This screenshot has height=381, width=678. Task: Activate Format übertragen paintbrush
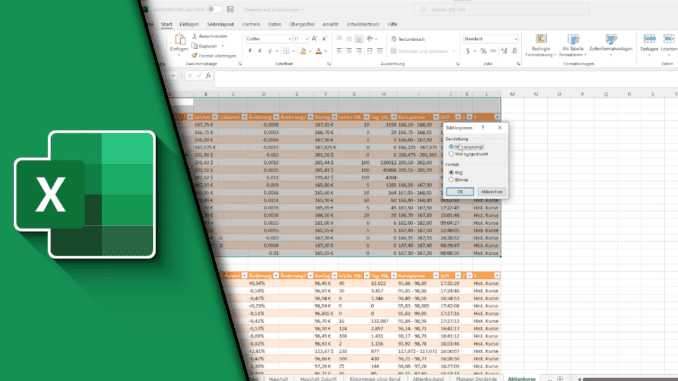point(195,55)
